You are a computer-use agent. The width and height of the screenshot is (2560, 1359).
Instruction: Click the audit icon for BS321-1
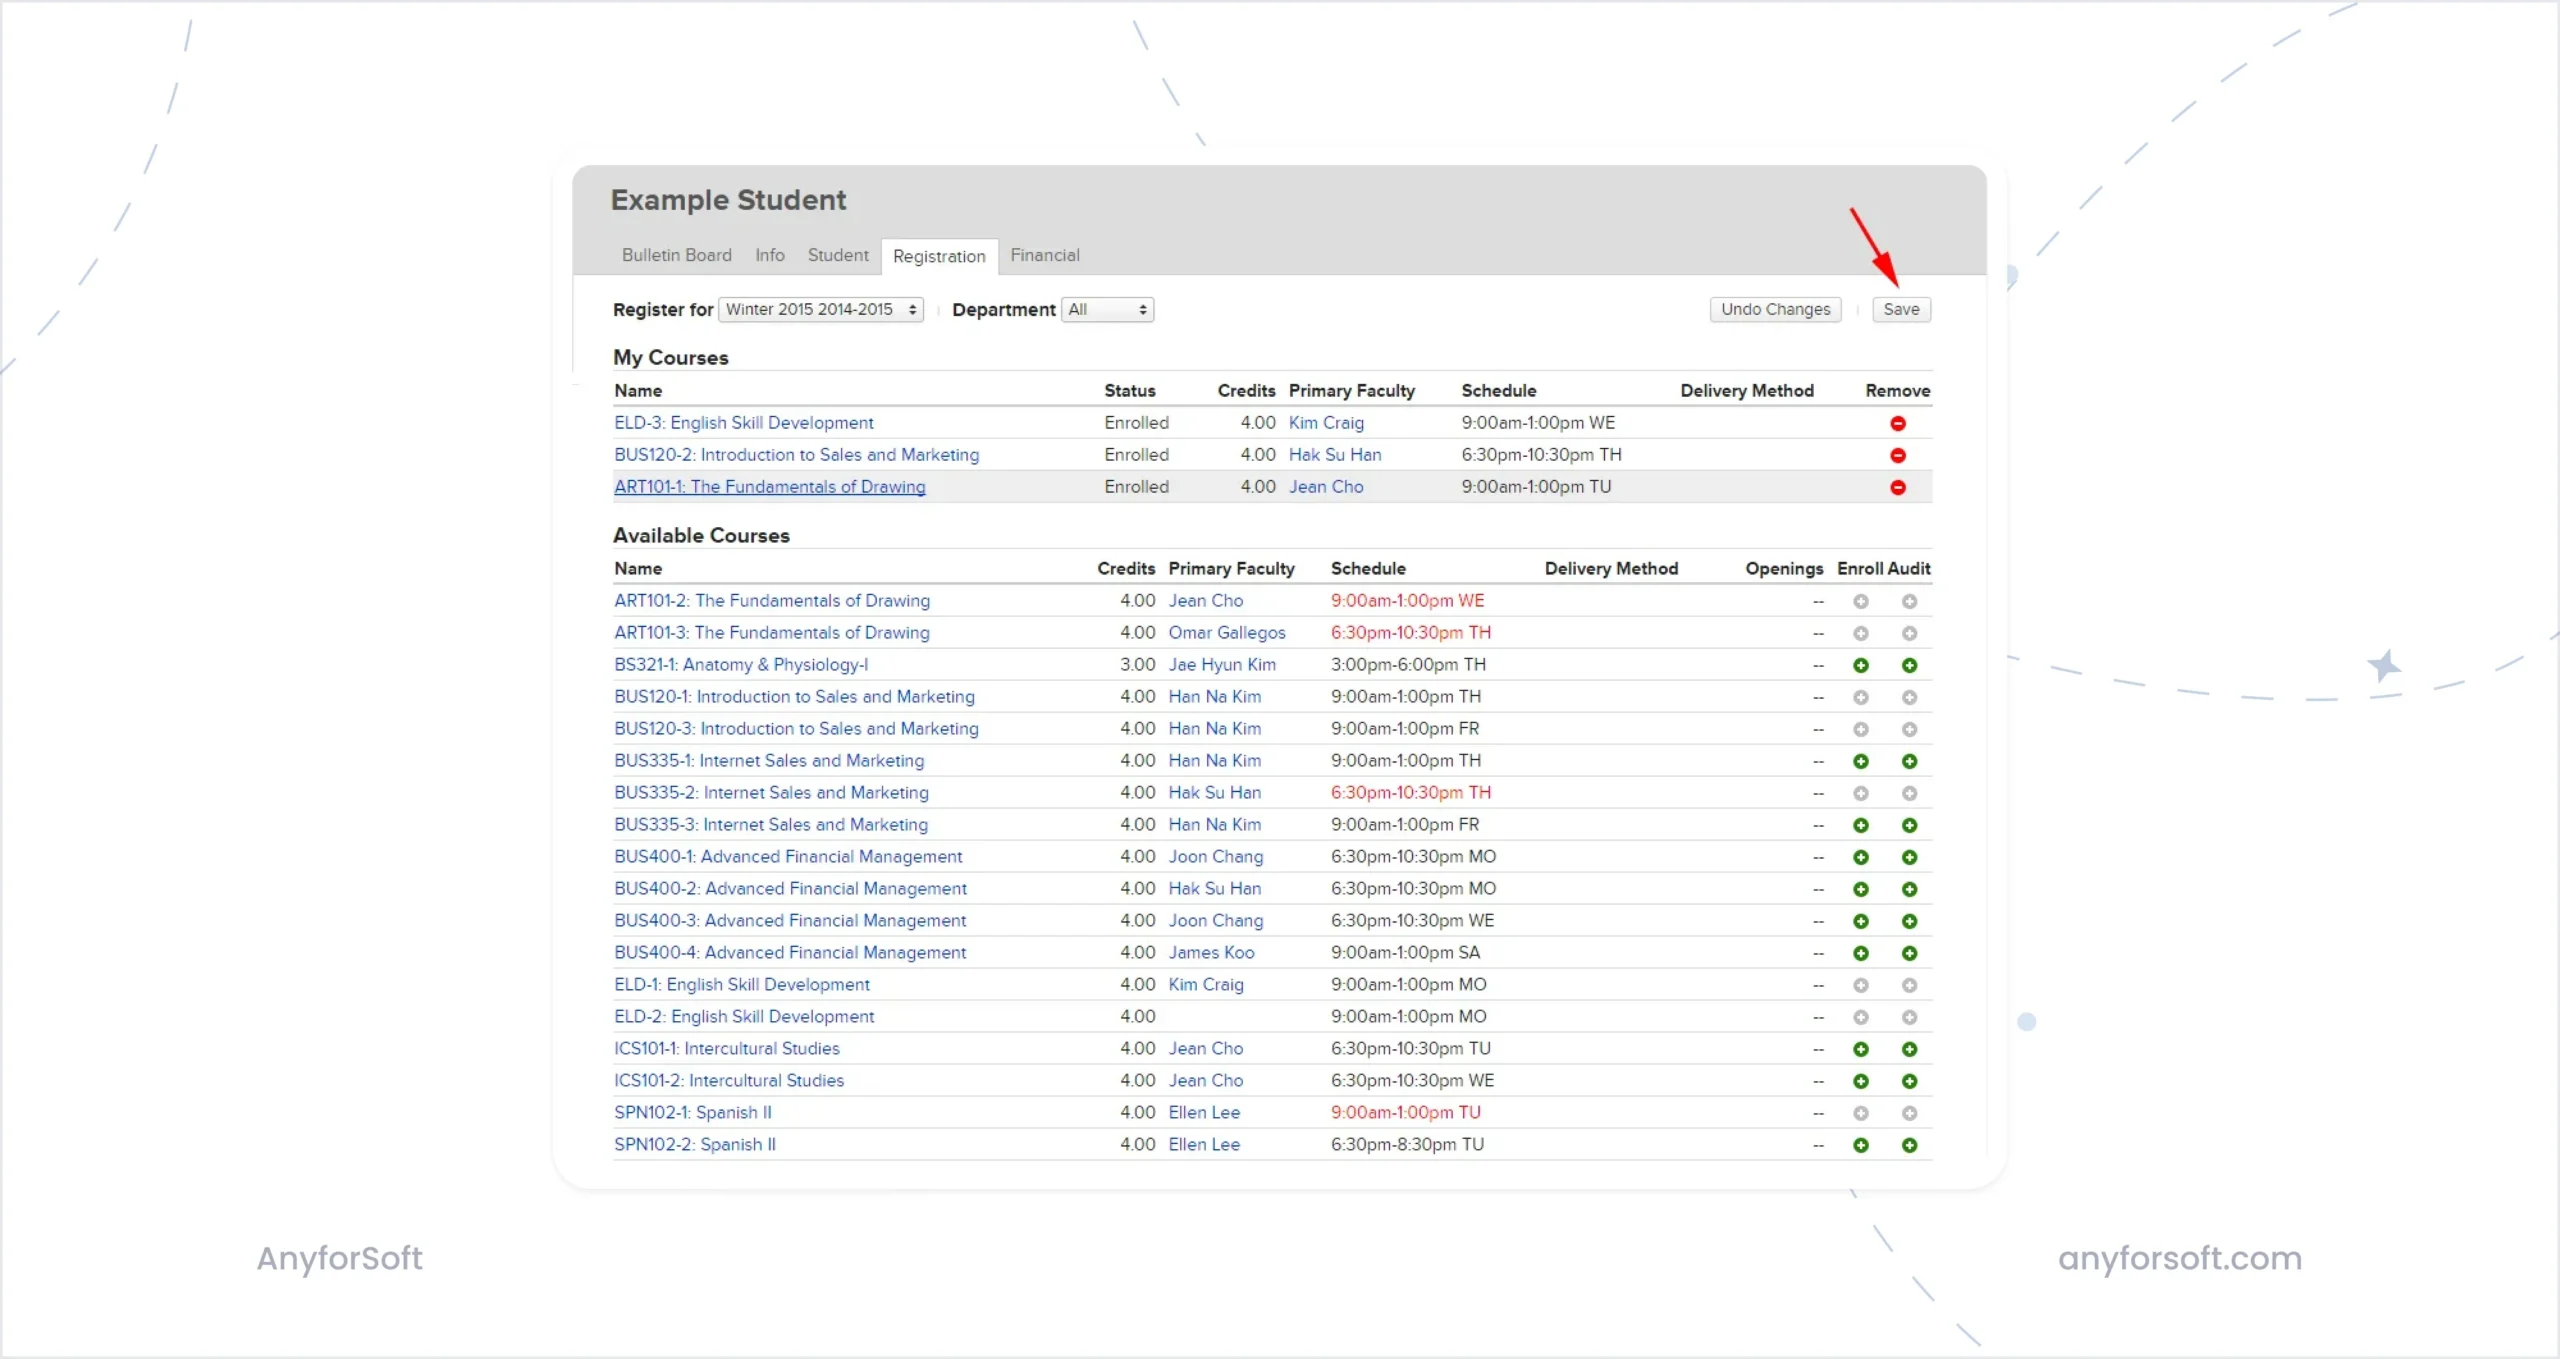click(x=1909, y=664)
